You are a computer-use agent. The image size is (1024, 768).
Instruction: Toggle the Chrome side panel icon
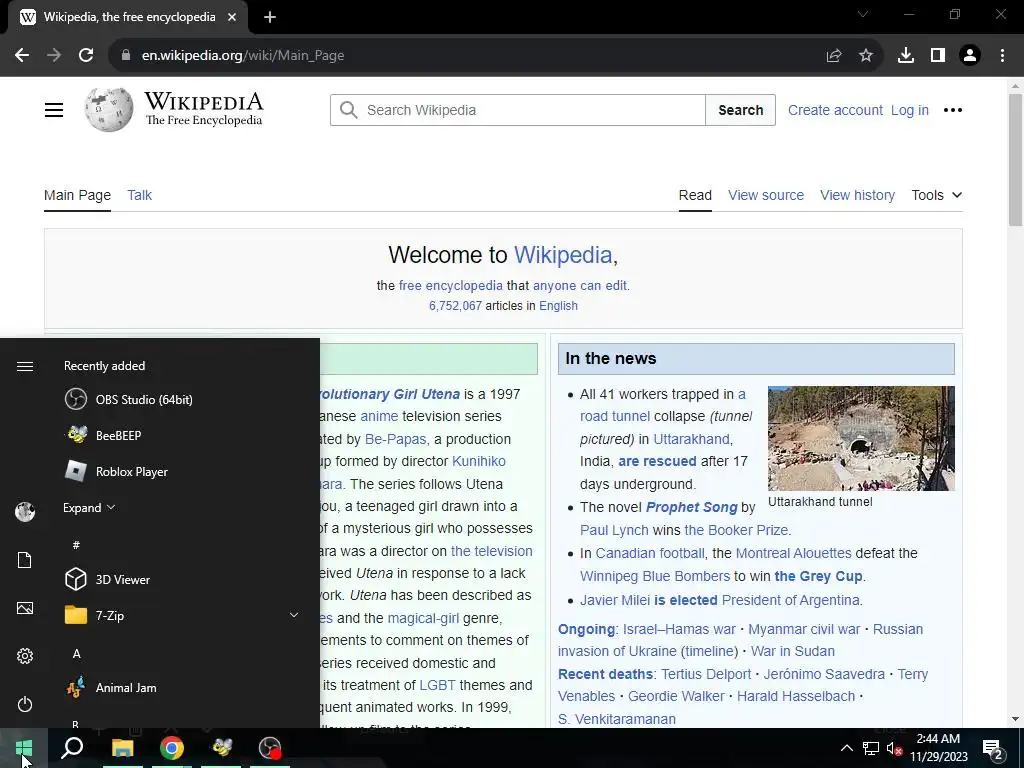pos(938,56)
